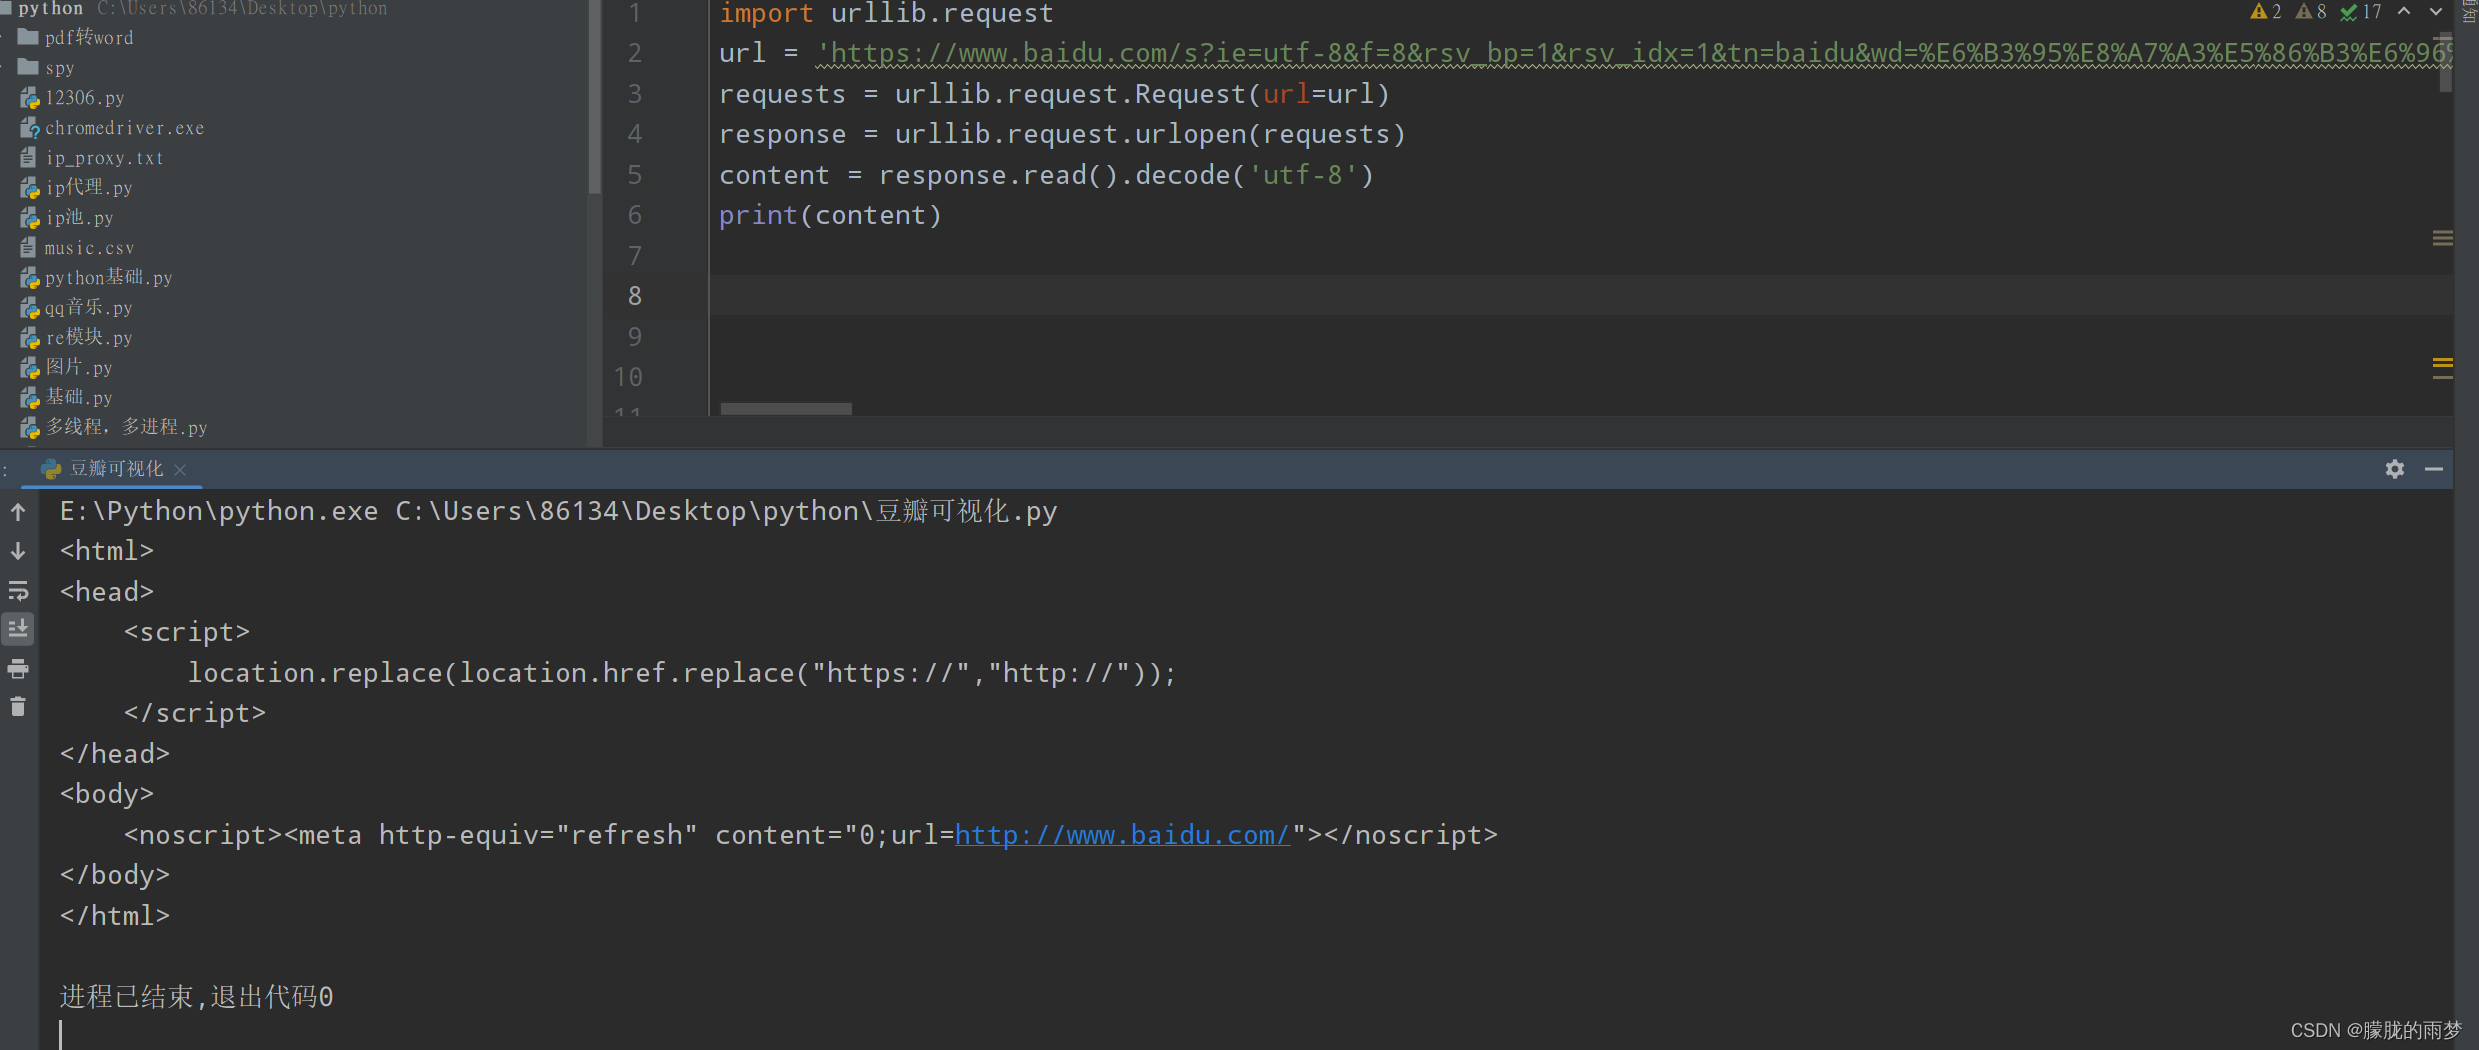Select qq音乐.py file

(77, 308)
